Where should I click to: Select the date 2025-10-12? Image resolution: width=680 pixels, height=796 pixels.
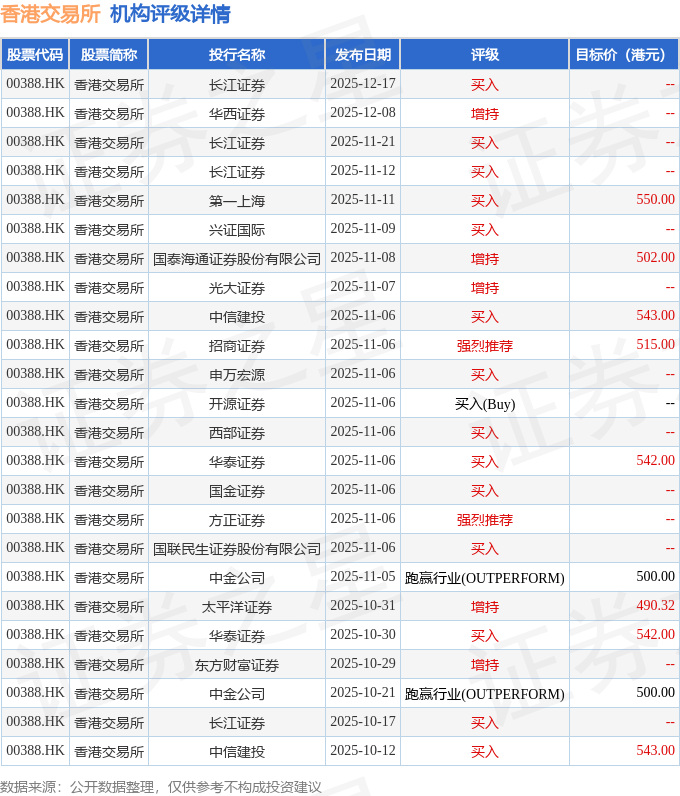click(x=363, y=750)
